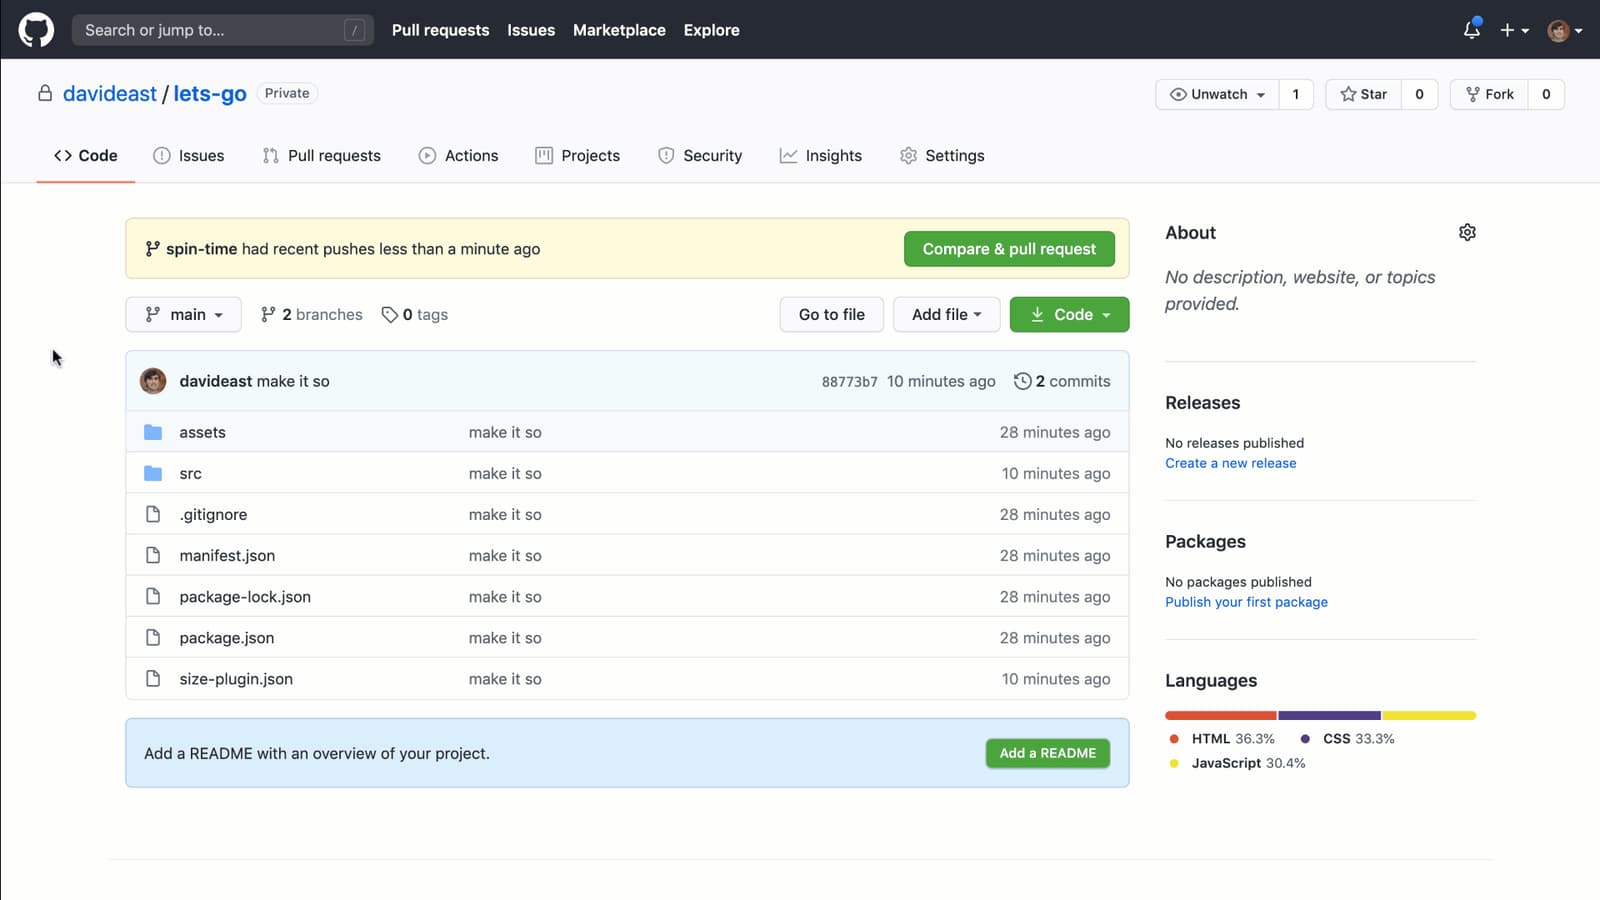Open commit hash 88773b7
This screenshot has width=1600, height=900.
tap(850, 382)
